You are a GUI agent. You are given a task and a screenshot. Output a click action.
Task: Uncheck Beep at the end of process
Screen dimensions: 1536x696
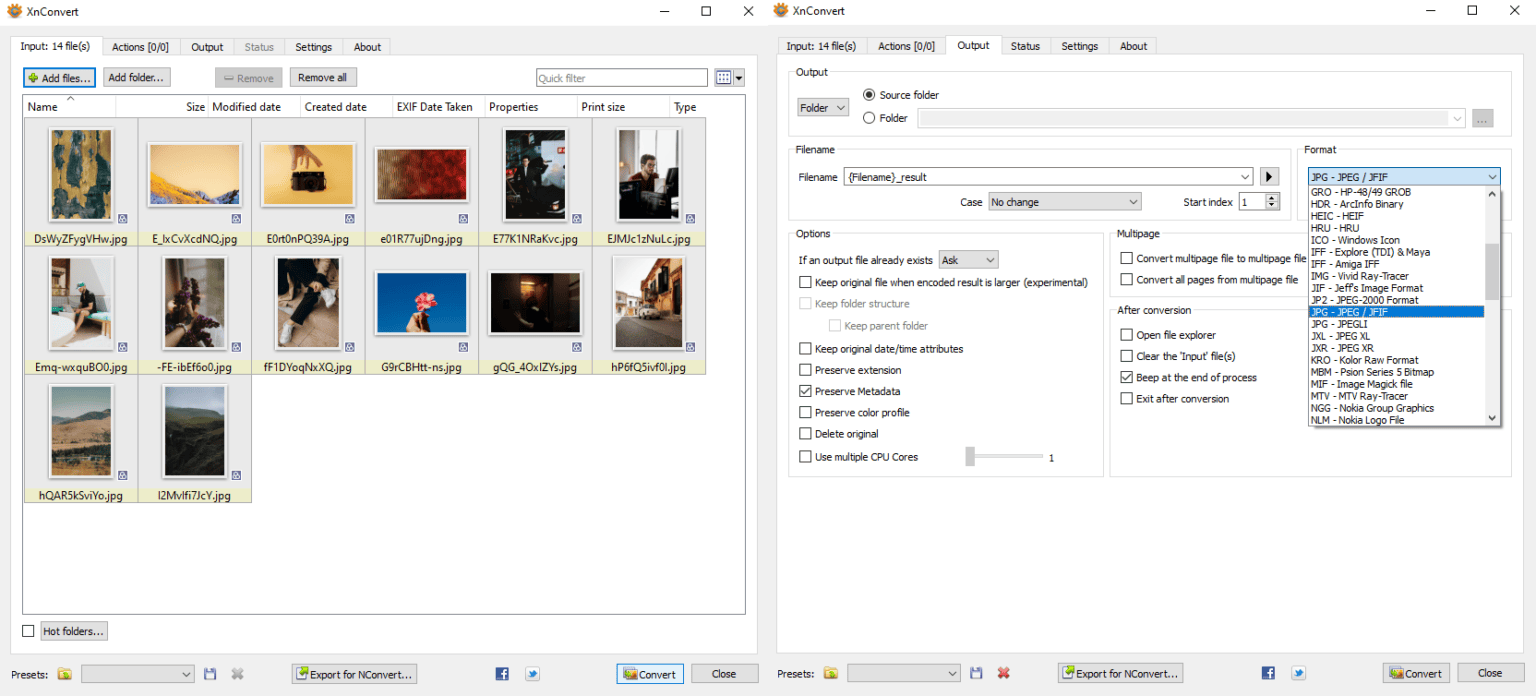(x=1127, y=378)
